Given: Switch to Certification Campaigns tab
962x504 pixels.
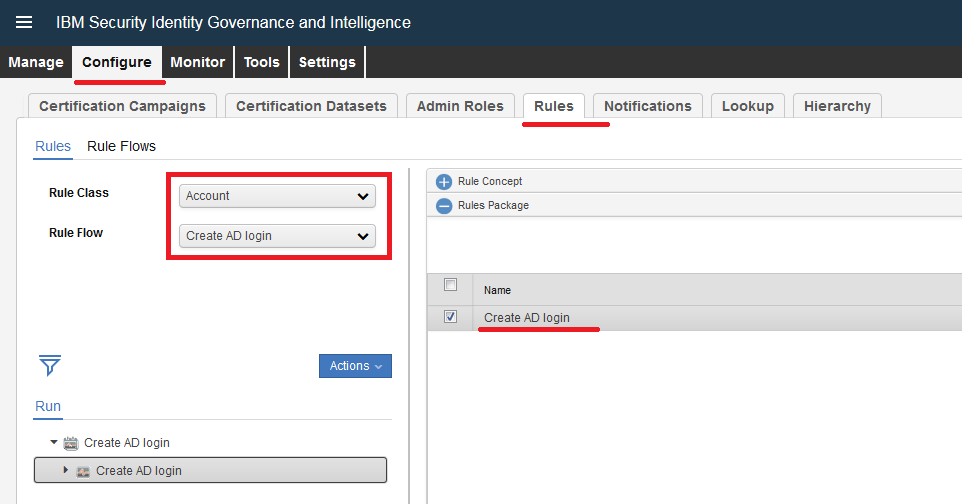Looking at the screenshot, I should pyautogui.click(x=122, y=106).
